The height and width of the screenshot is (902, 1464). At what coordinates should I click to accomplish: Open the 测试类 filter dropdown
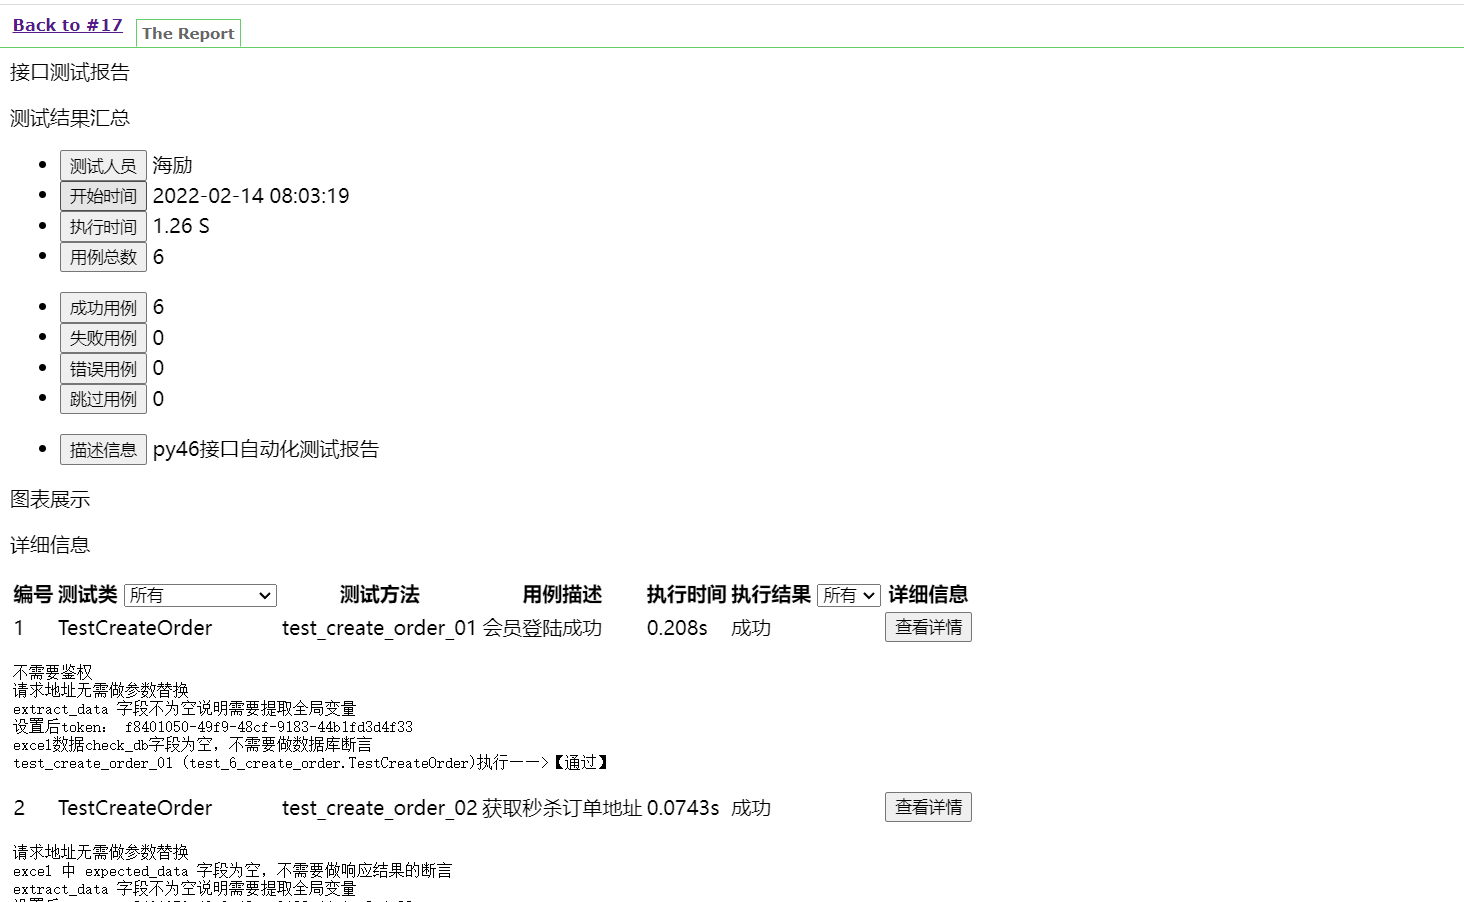pos(200,596)
